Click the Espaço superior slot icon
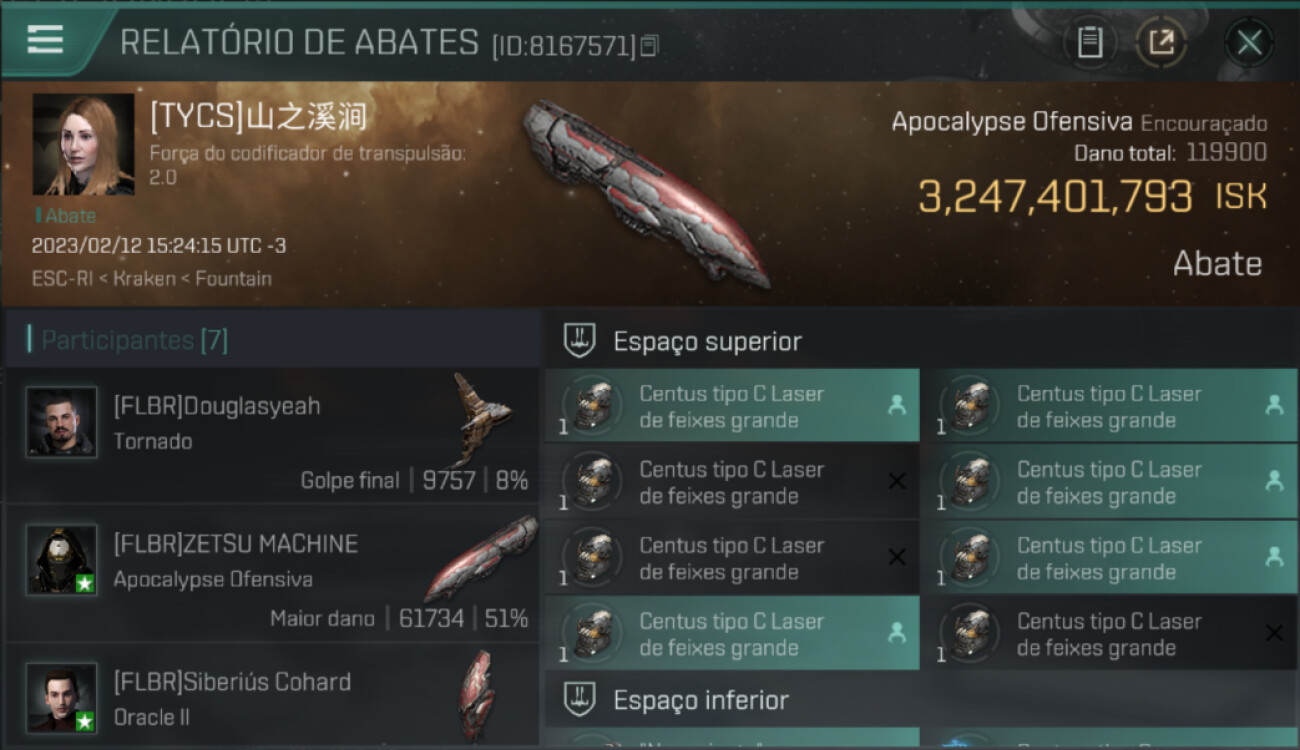Viewport: 1300px width, 750px height. [x=580, y=341]
